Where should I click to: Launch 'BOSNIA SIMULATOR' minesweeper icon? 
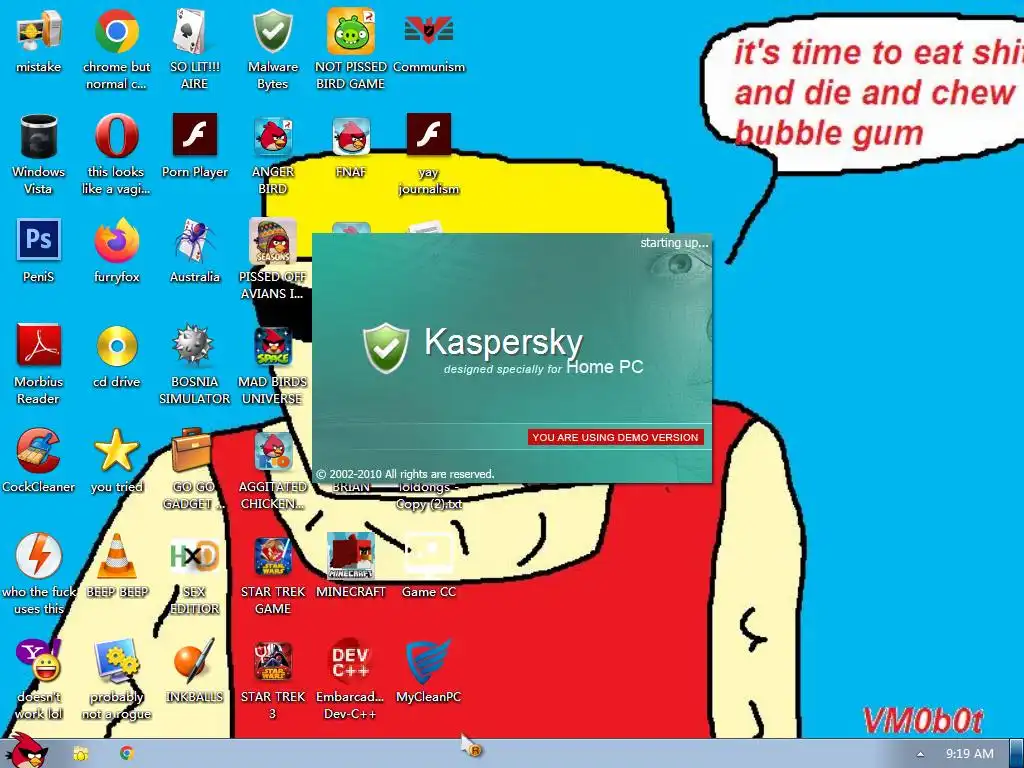click(194, 345)
